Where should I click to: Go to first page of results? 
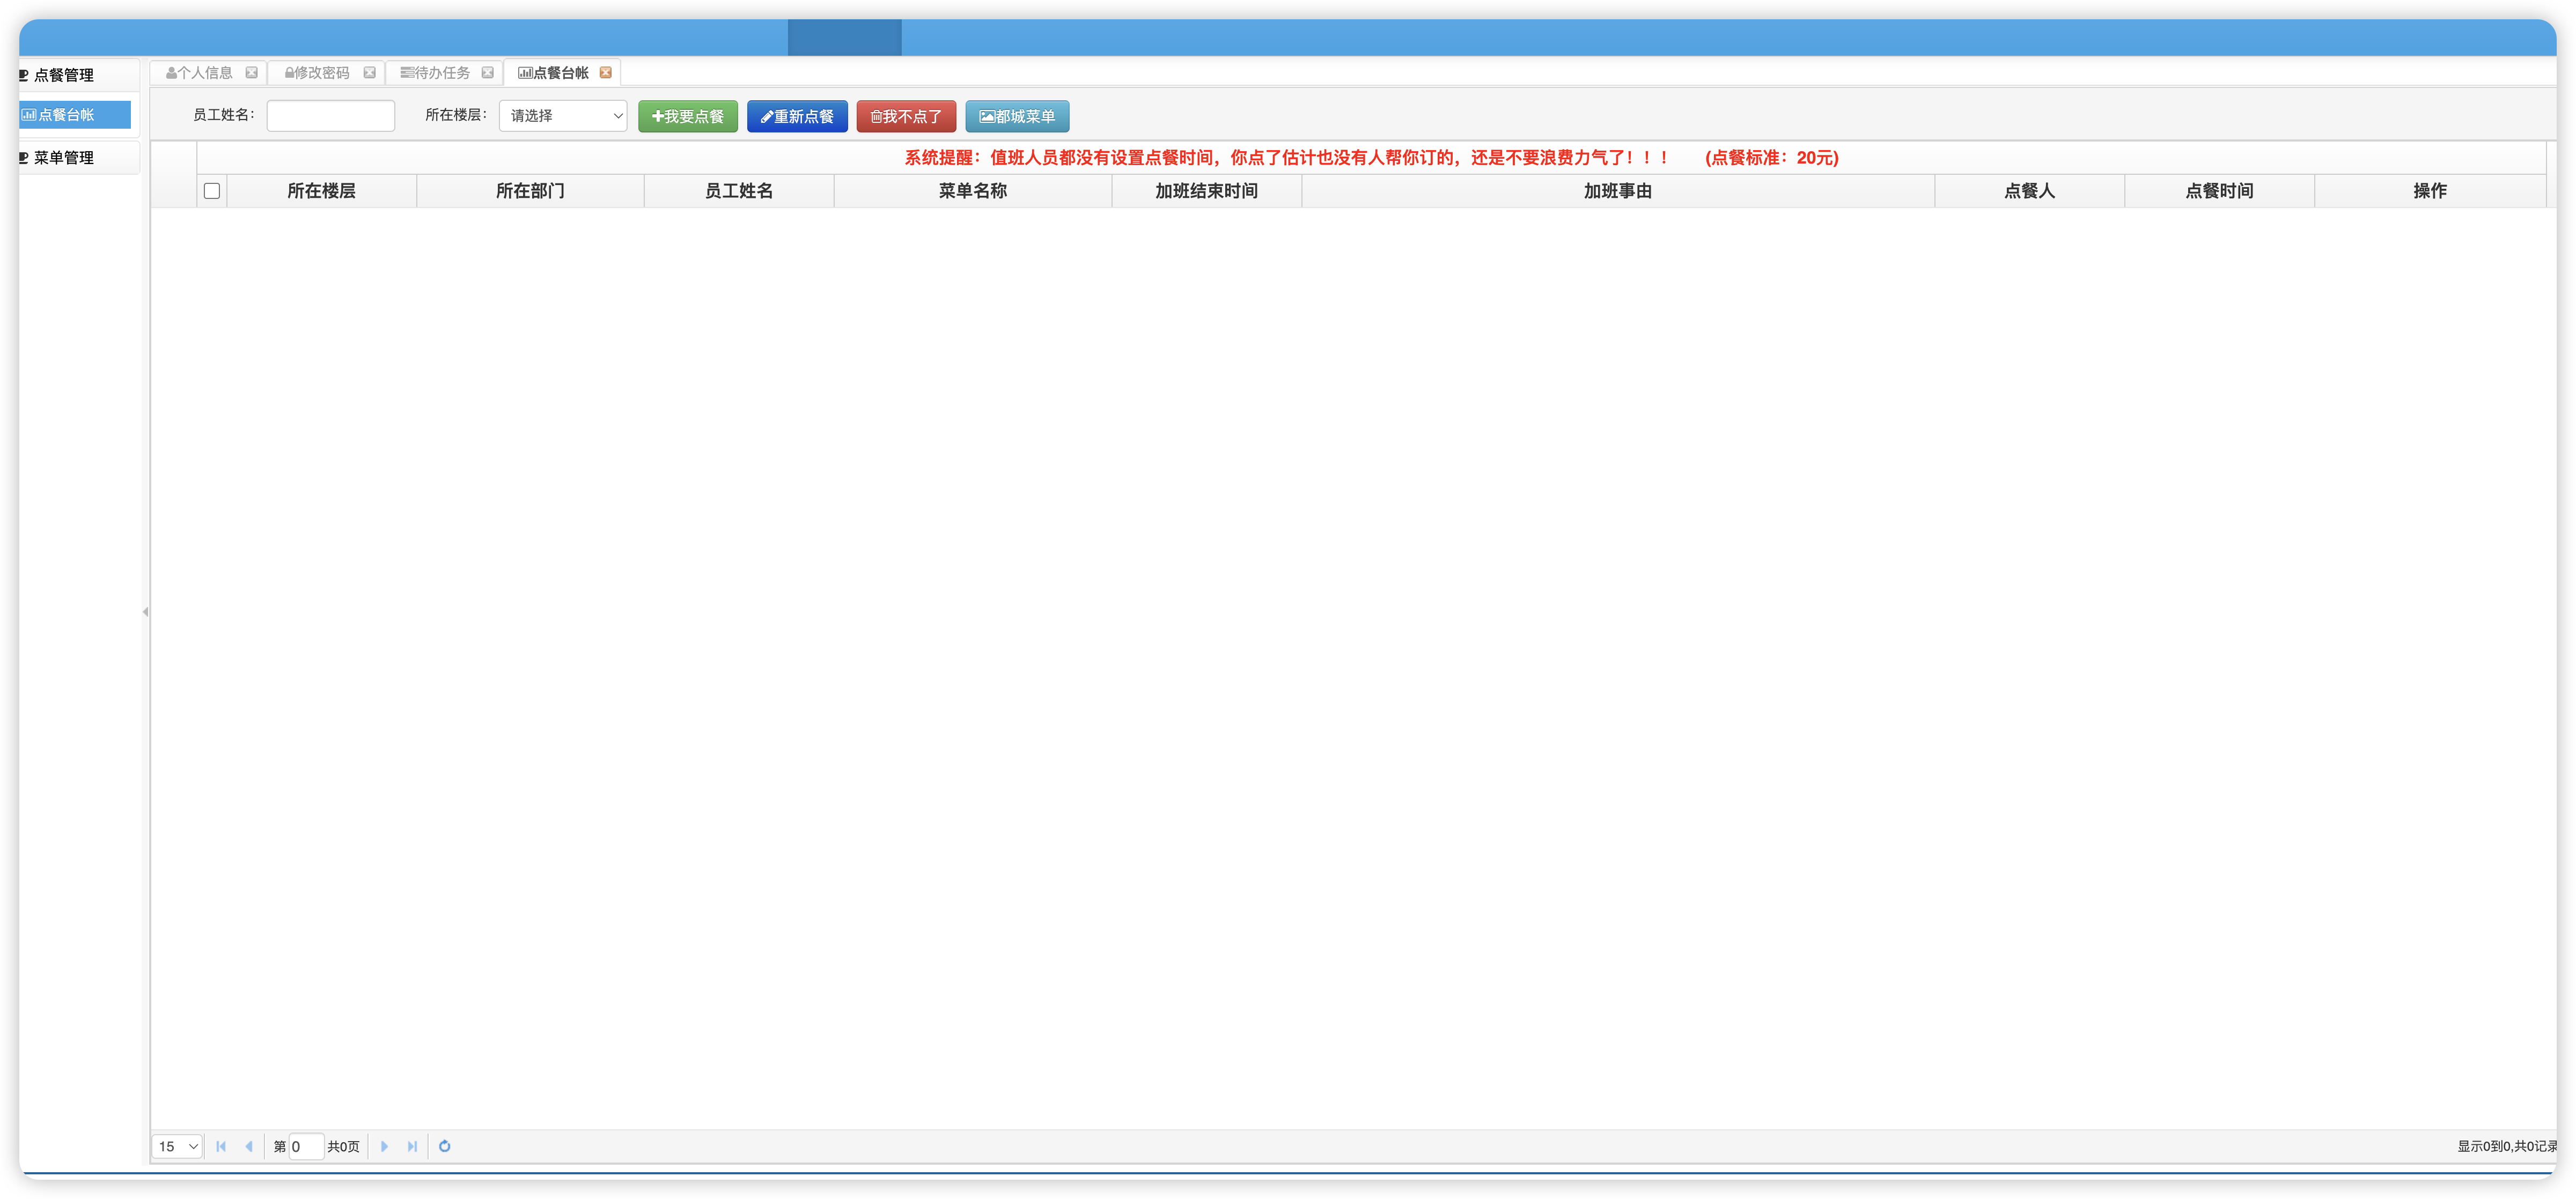[x=221, y=1146]
